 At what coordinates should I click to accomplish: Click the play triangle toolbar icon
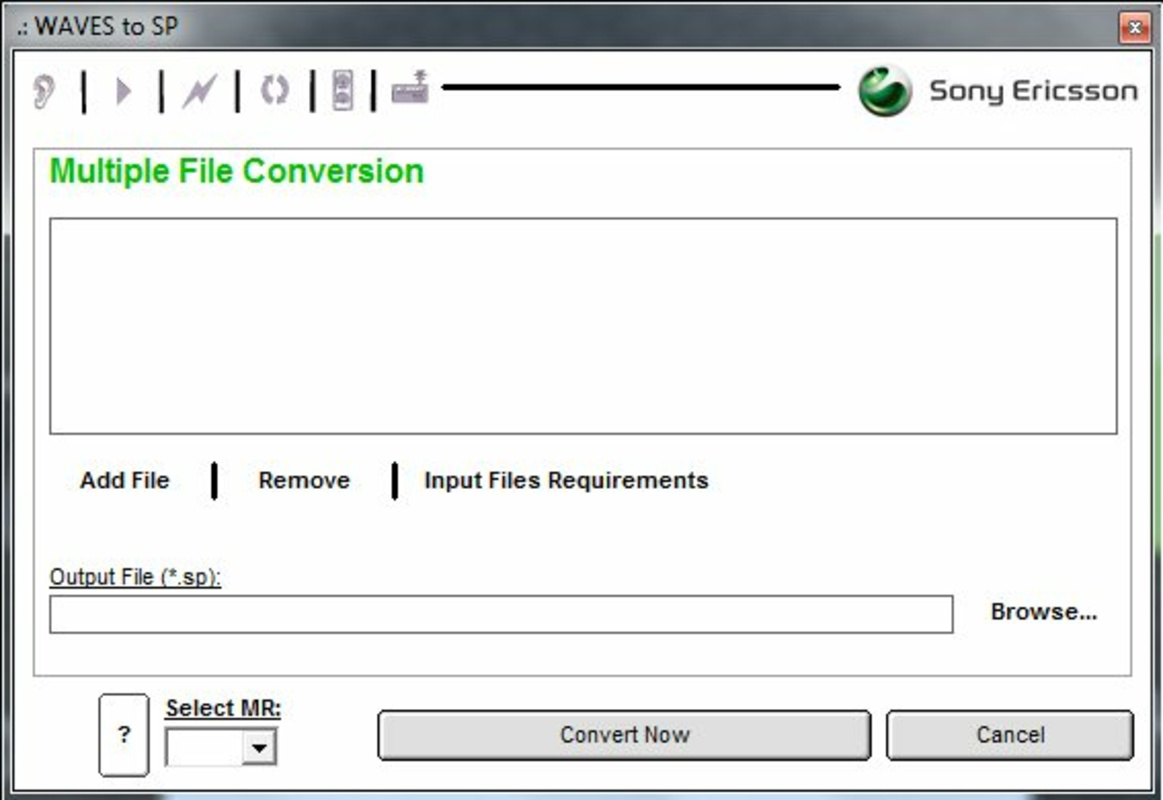pos(124,92)
